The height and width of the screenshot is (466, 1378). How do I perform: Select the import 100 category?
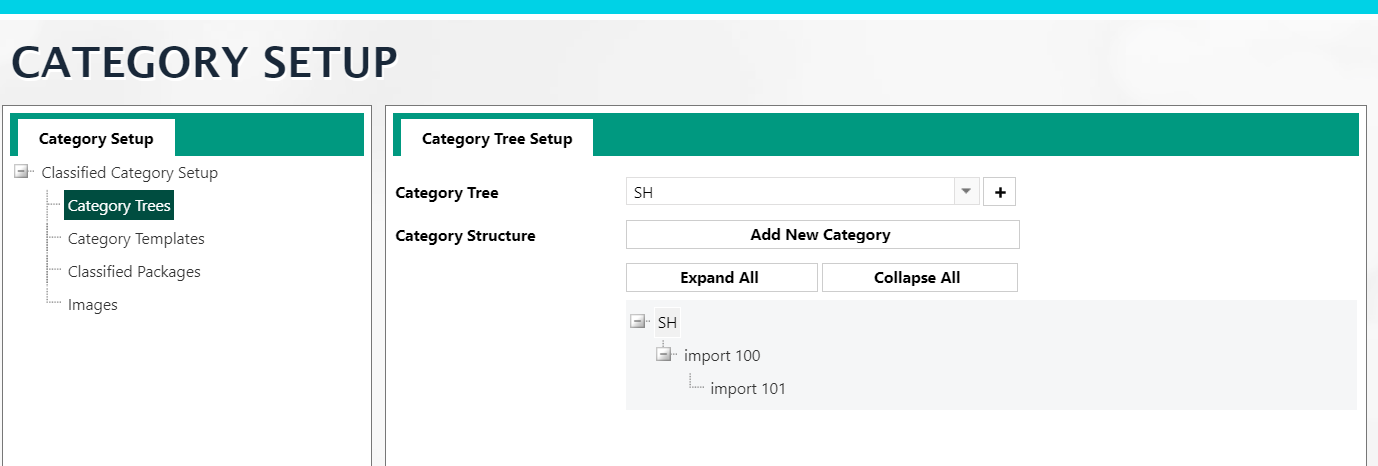point(722,356)
